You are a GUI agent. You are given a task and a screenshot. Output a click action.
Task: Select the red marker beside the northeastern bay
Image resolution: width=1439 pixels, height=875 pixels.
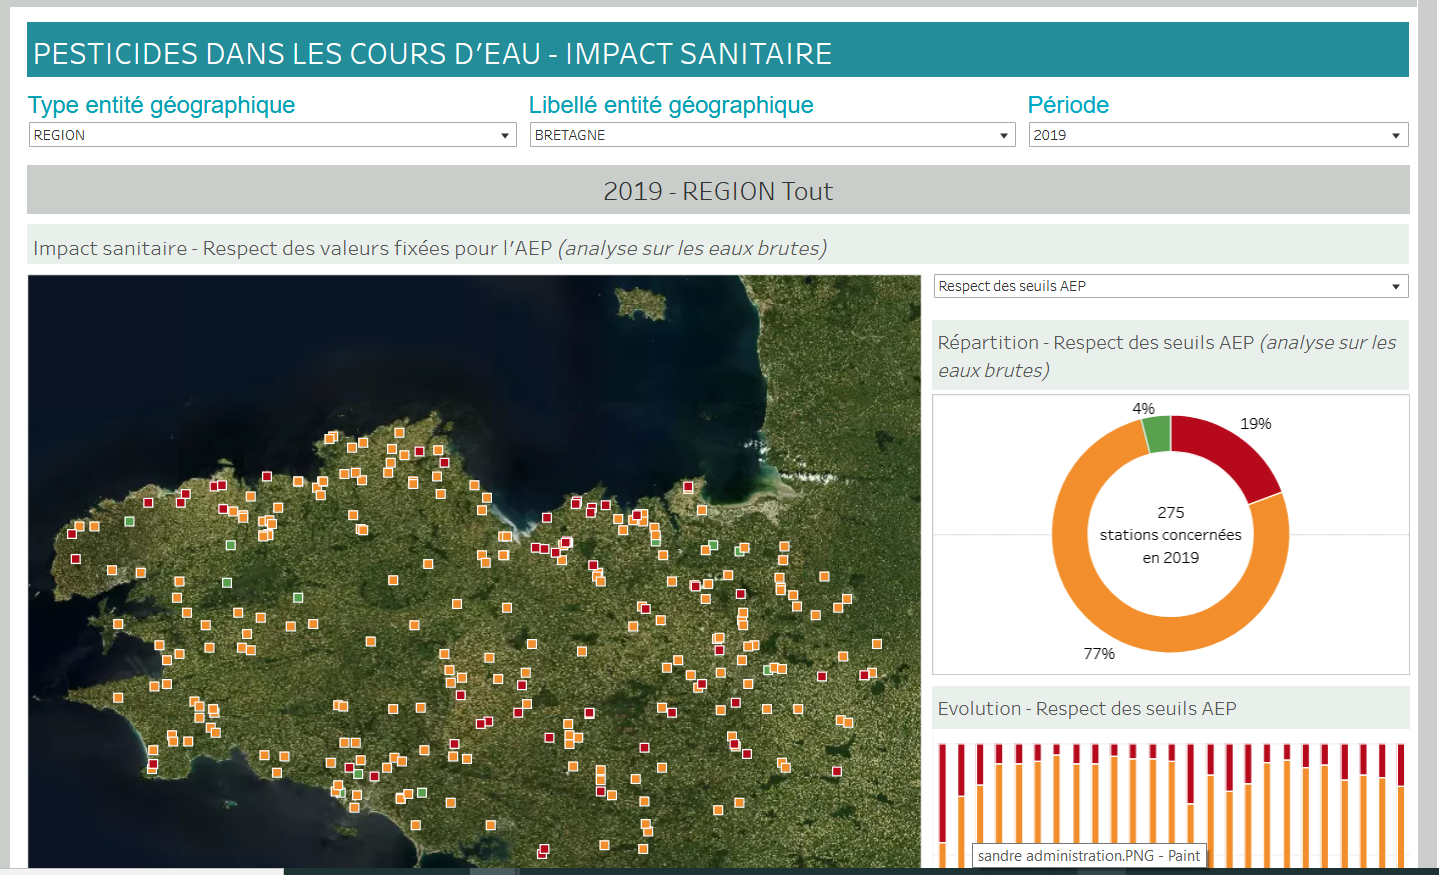point(688,487)
